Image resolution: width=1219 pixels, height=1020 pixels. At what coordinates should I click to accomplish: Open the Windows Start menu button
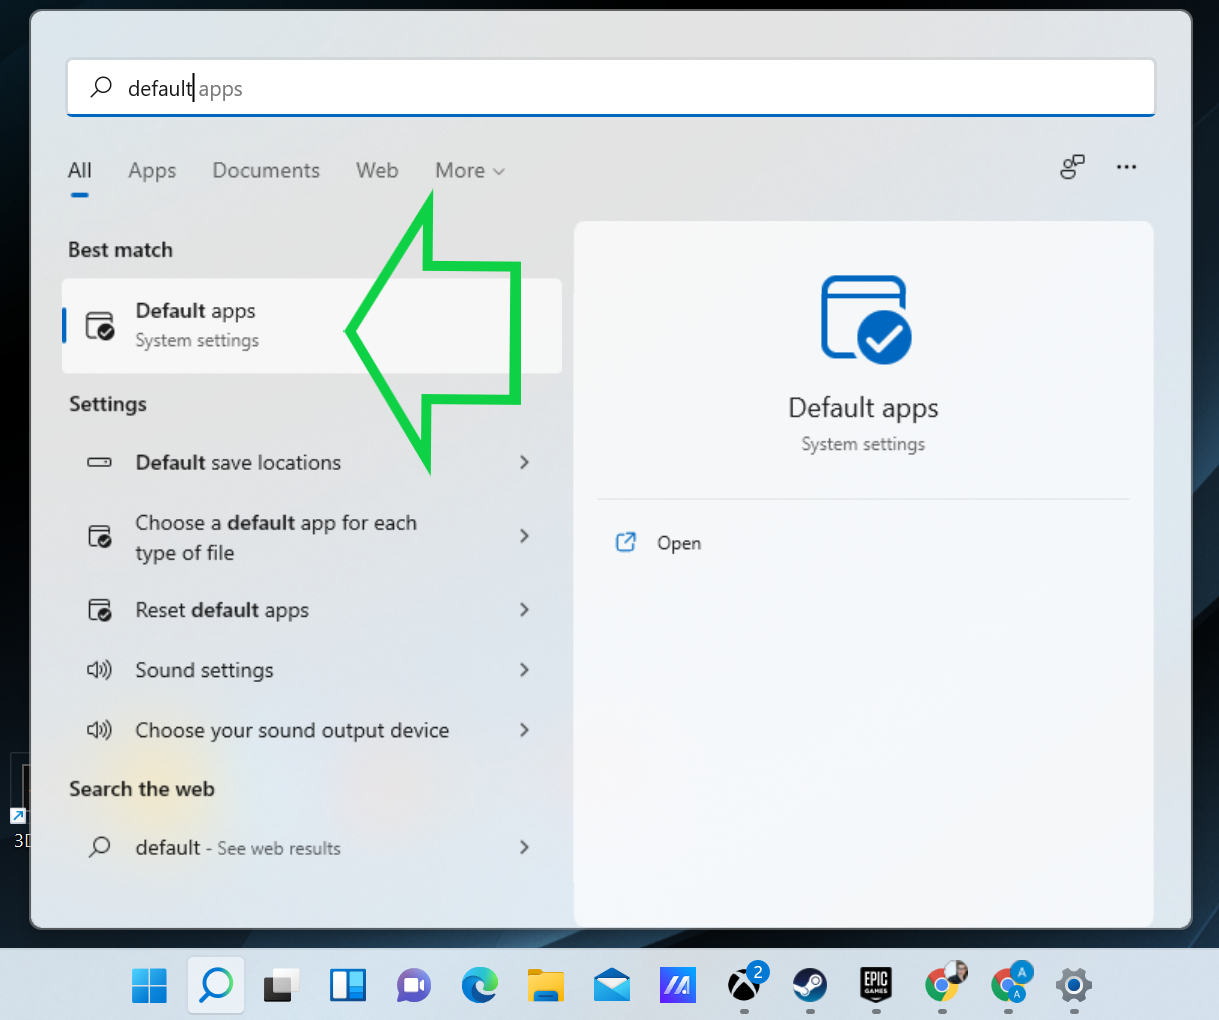click(150, 986)
